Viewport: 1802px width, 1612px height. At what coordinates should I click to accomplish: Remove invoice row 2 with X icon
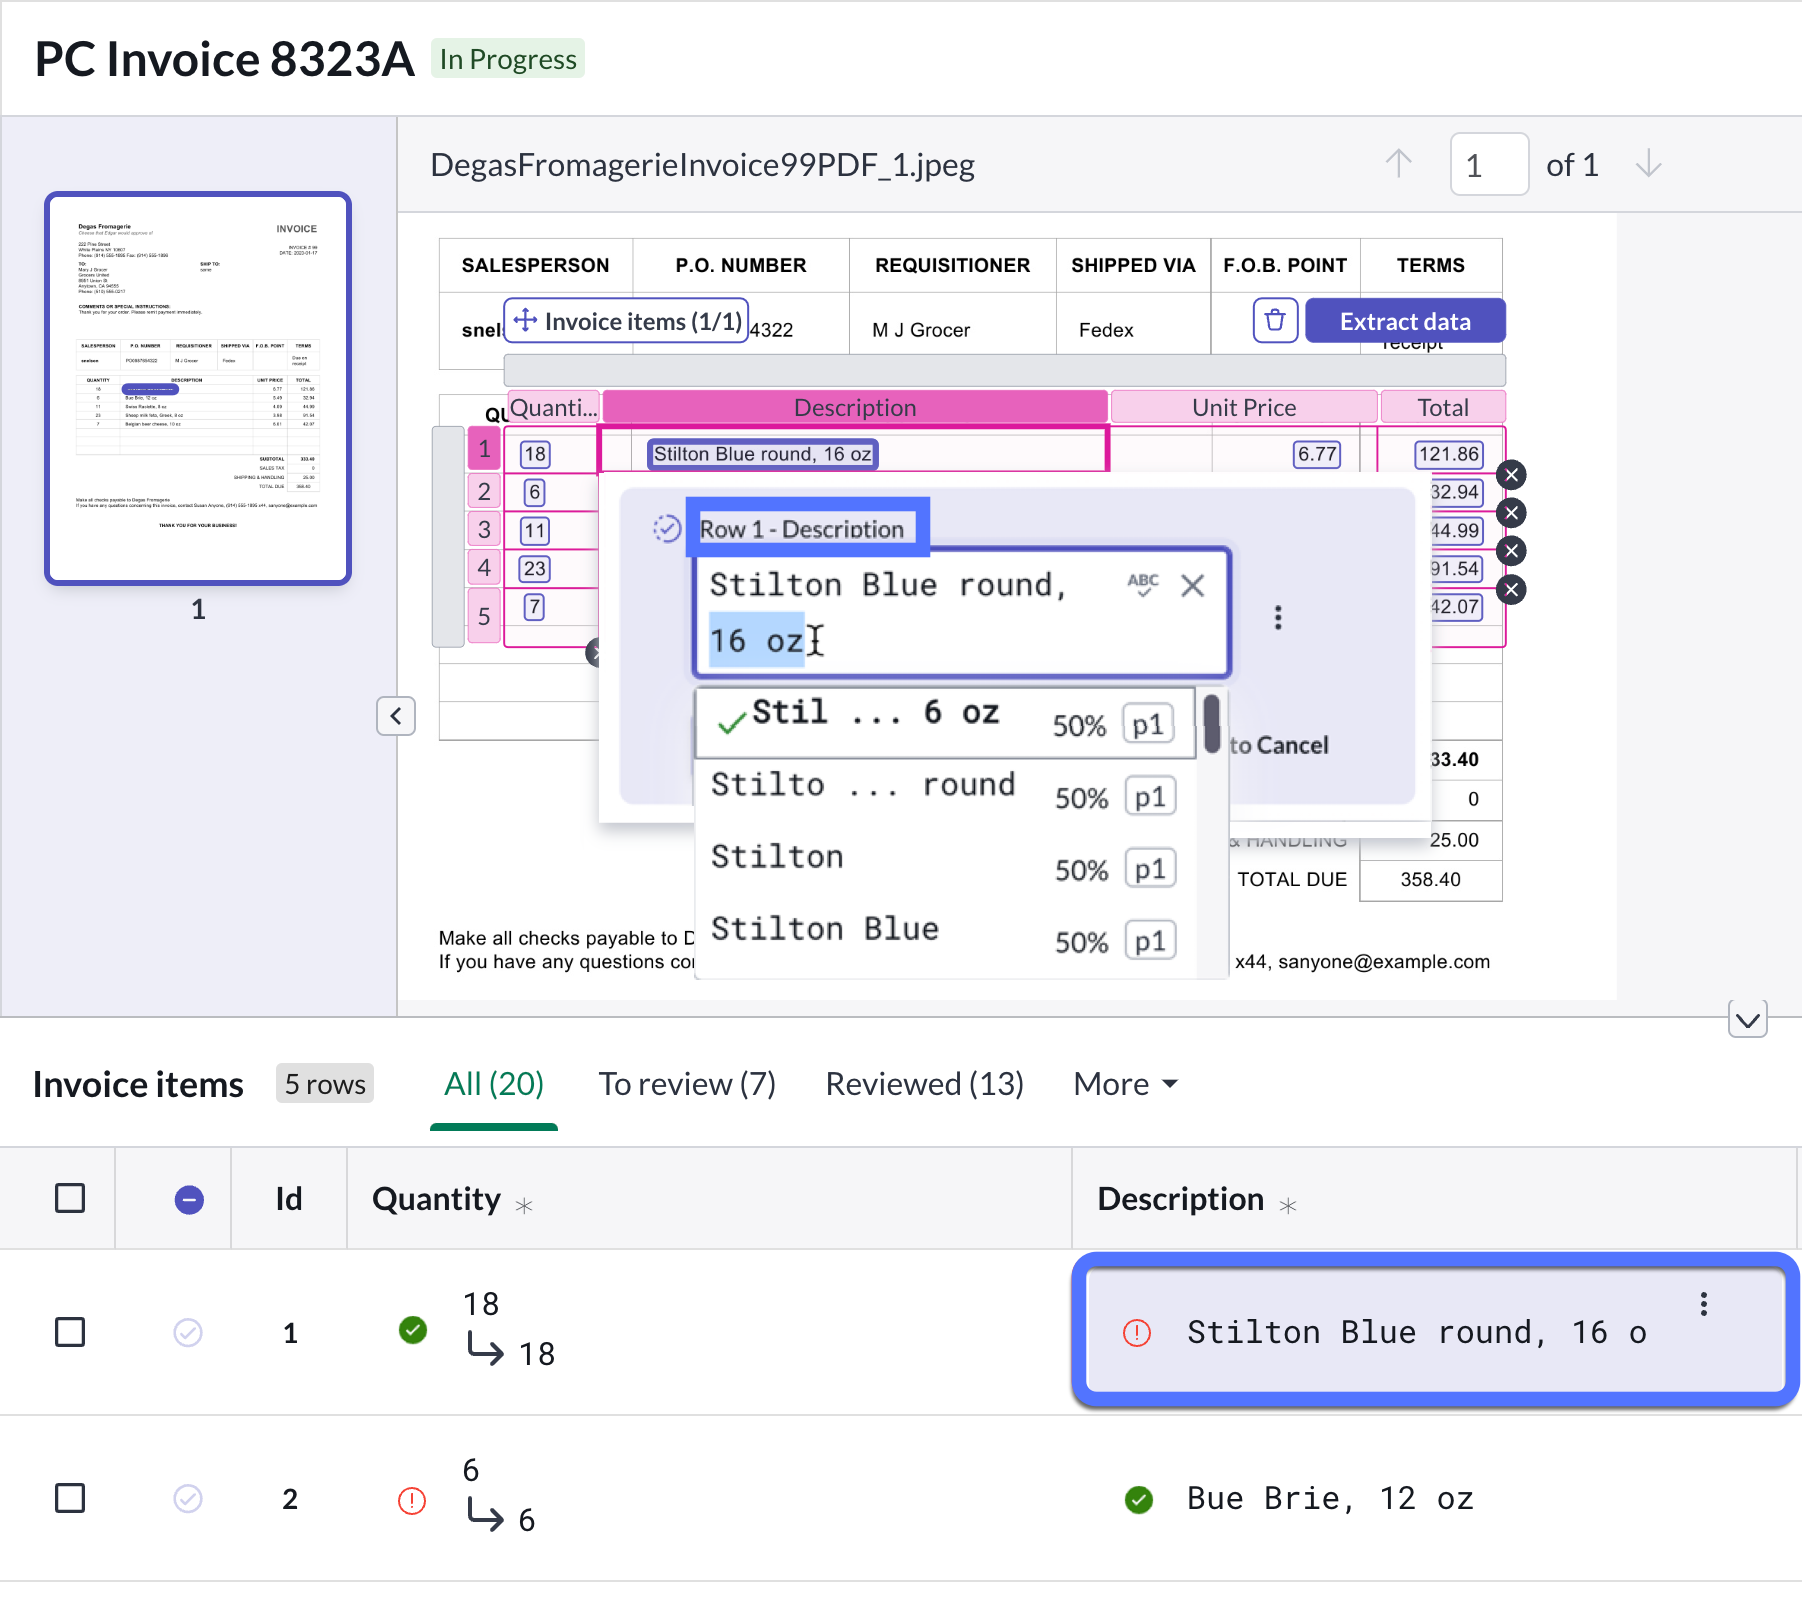click(1512, 513)
